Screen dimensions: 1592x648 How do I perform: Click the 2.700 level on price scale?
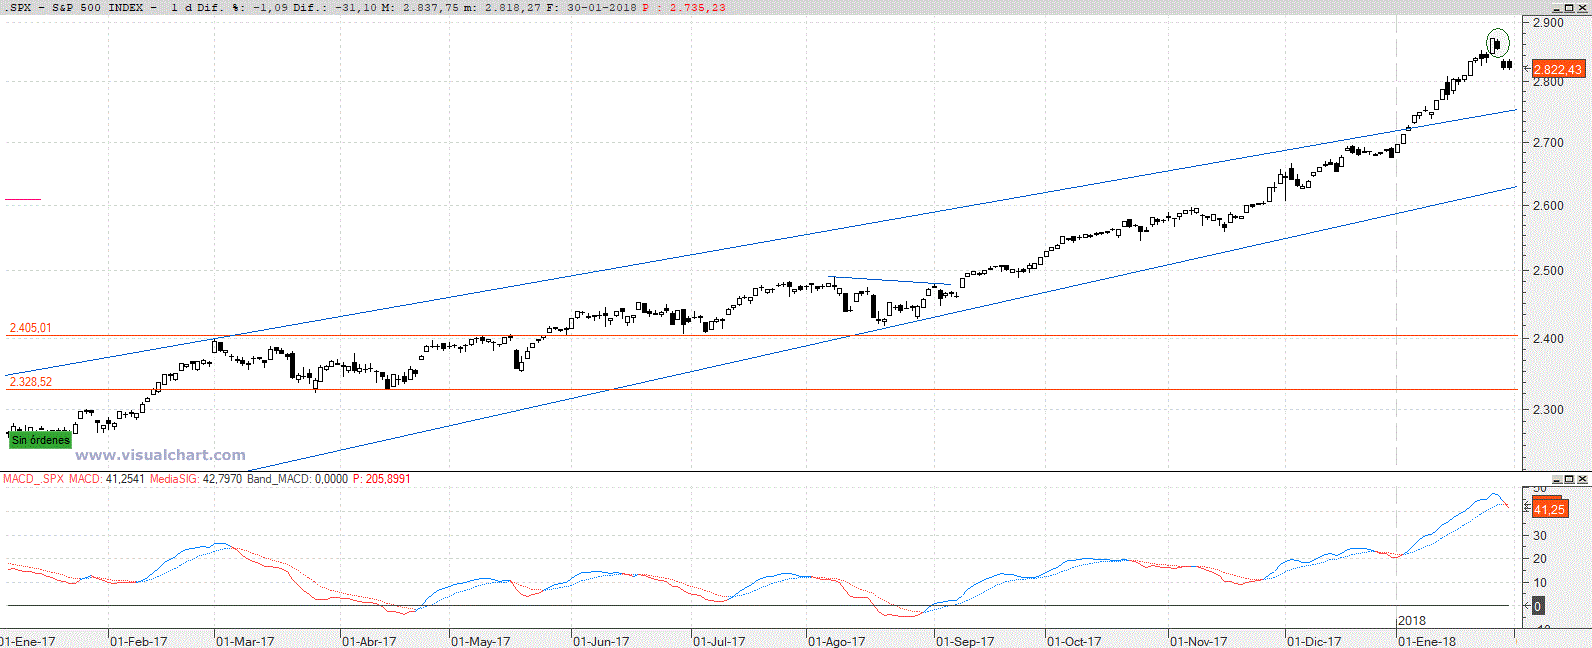pos(1548,143)
